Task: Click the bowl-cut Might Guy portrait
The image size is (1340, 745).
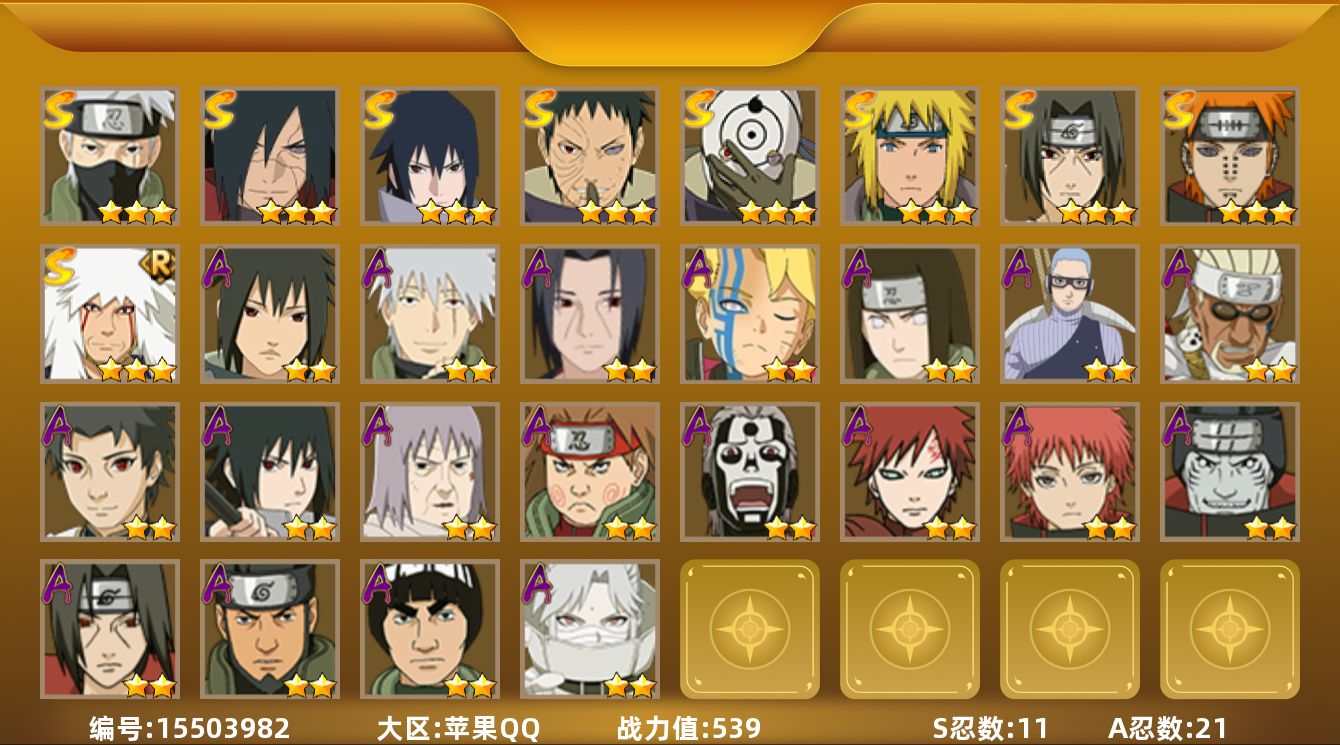Action: (430, 629)
